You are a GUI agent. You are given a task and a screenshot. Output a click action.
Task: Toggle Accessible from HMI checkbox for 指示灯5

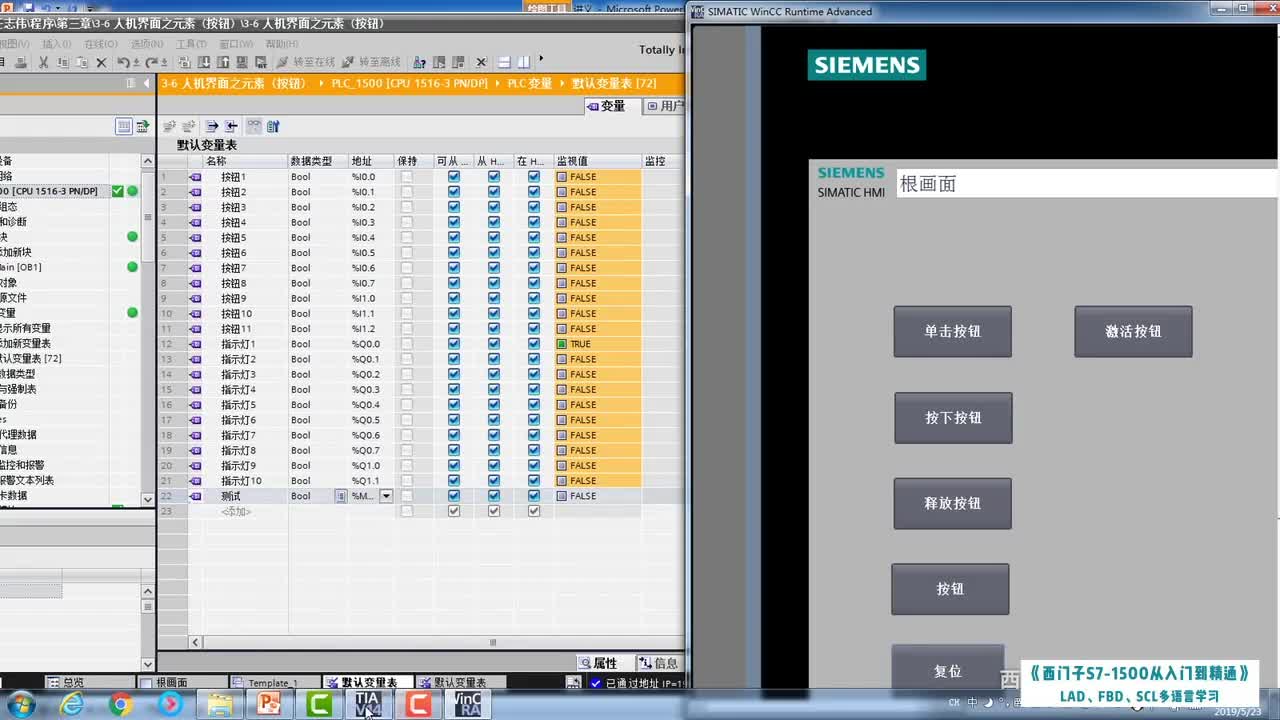(x=454, y=405)
